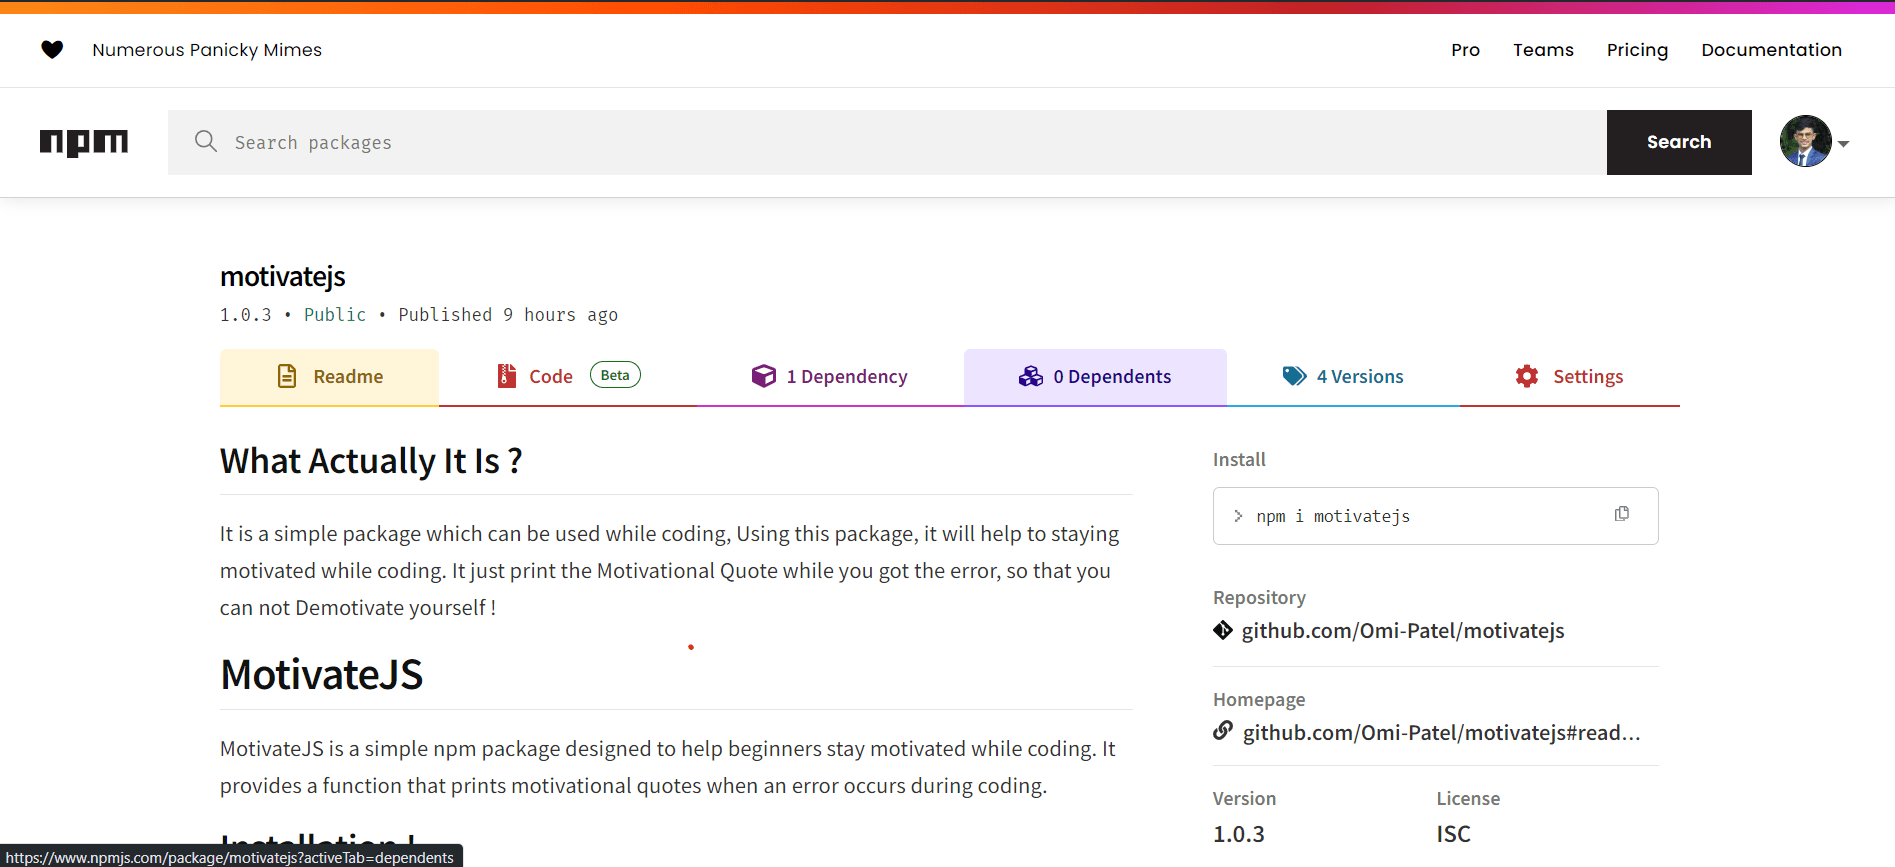The image size is (1895, 867).
Task: Click the black heart icon
Action: (x=52, y=49)
